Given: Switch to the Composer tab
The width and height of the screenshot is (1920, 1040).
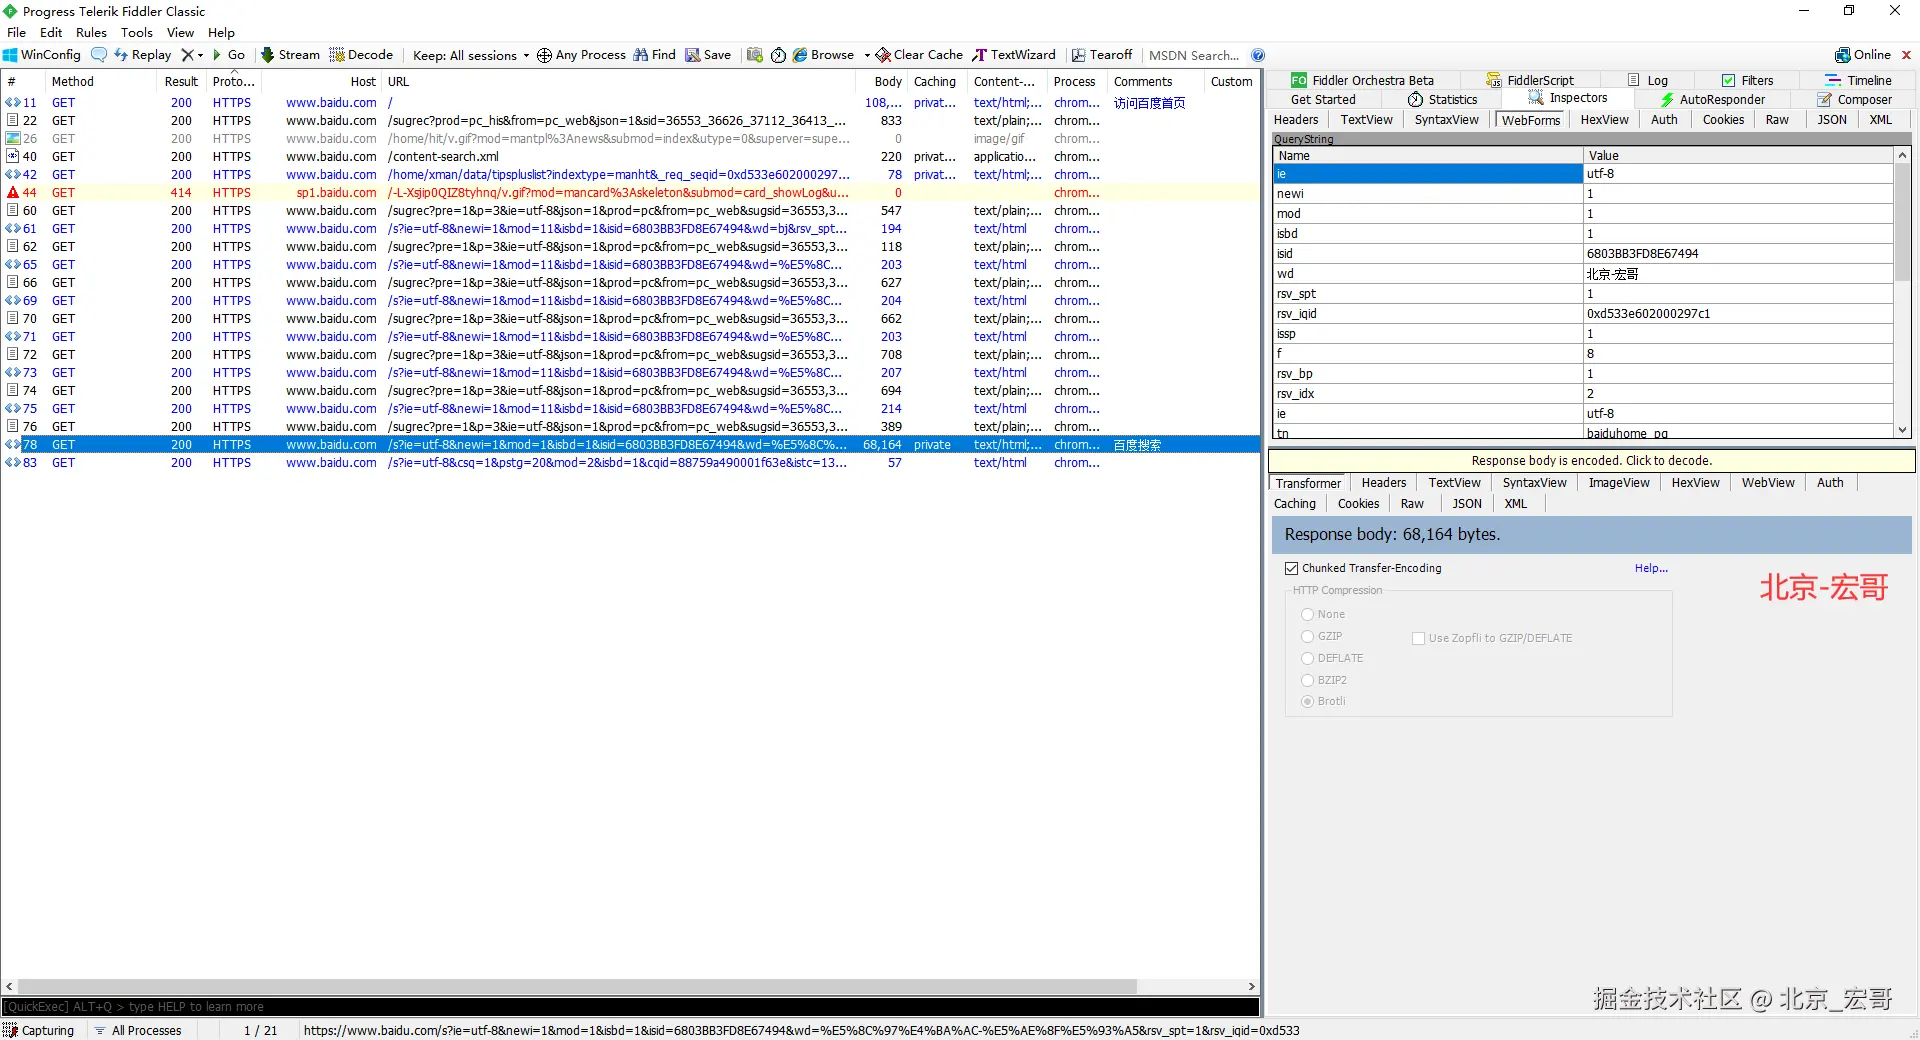Looking at the screenshot, I should 1854,99.
